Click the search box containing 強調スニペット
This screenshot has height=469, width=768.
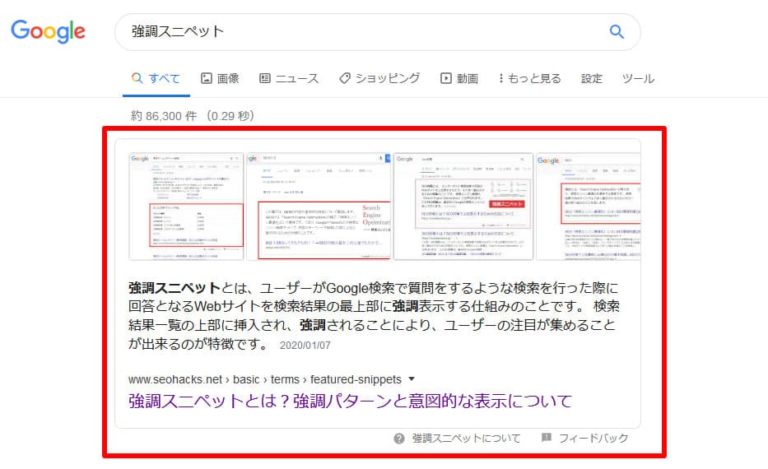(360, 31)
